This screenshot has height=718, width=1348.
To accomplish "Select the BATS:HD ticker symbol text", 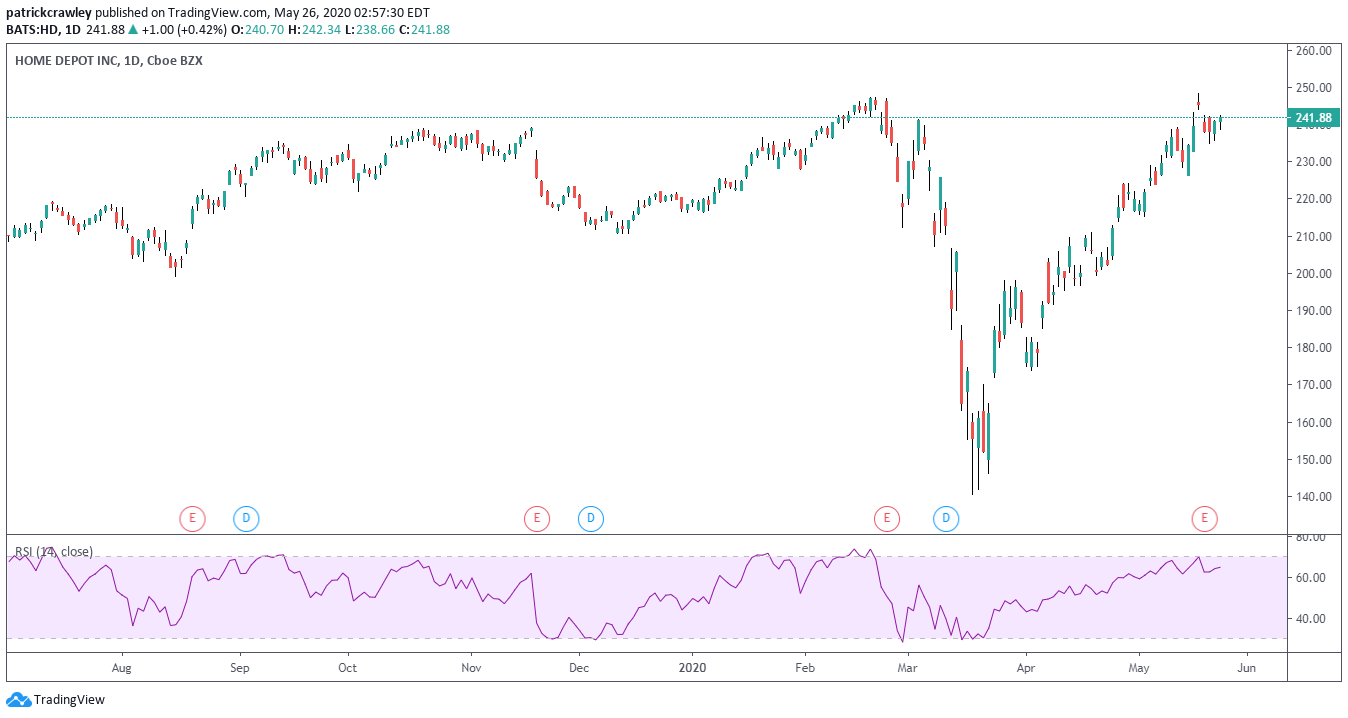I will [32, 30].
